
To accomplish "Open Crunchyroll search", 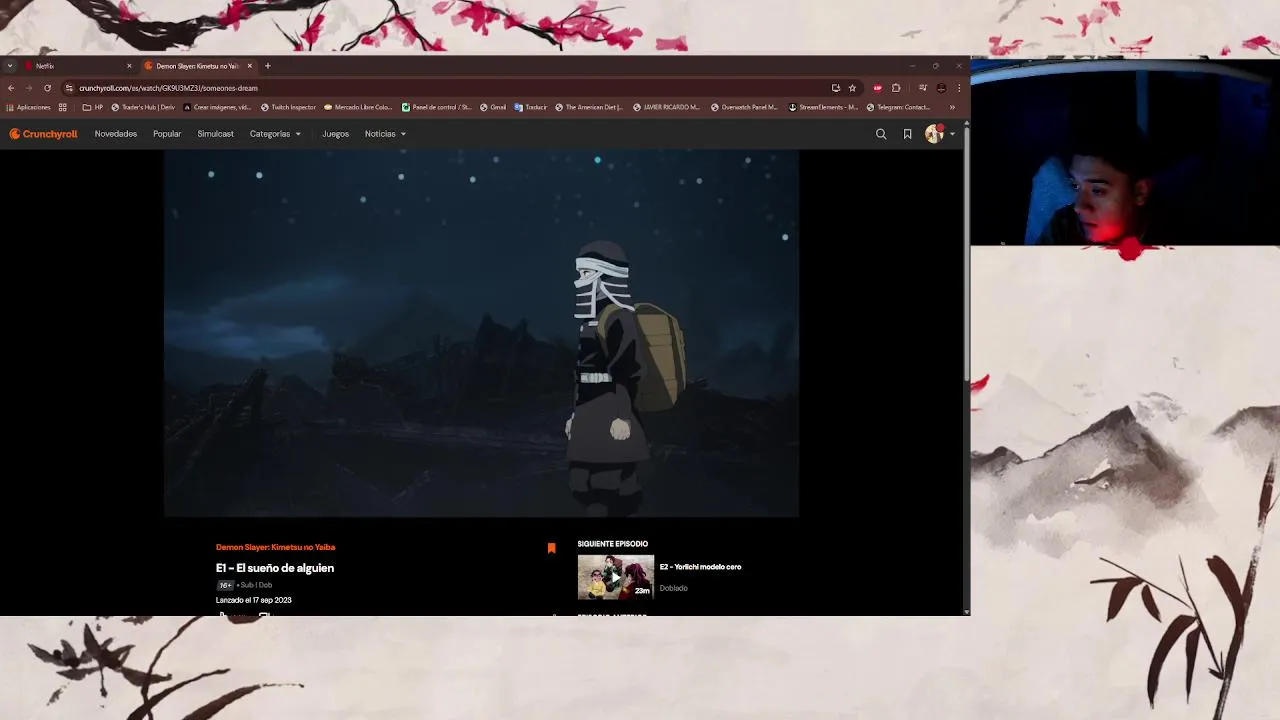I will [x=881, y=134].
